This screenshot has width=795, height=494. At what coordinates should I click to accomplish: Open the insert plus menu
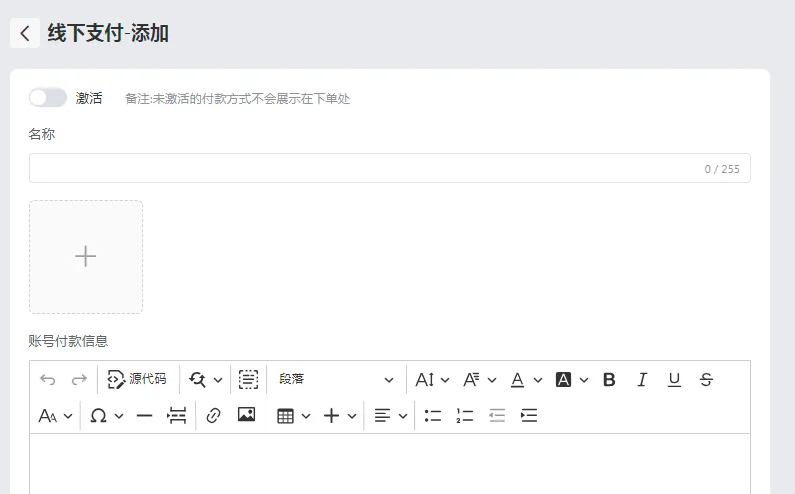[331, 416]
